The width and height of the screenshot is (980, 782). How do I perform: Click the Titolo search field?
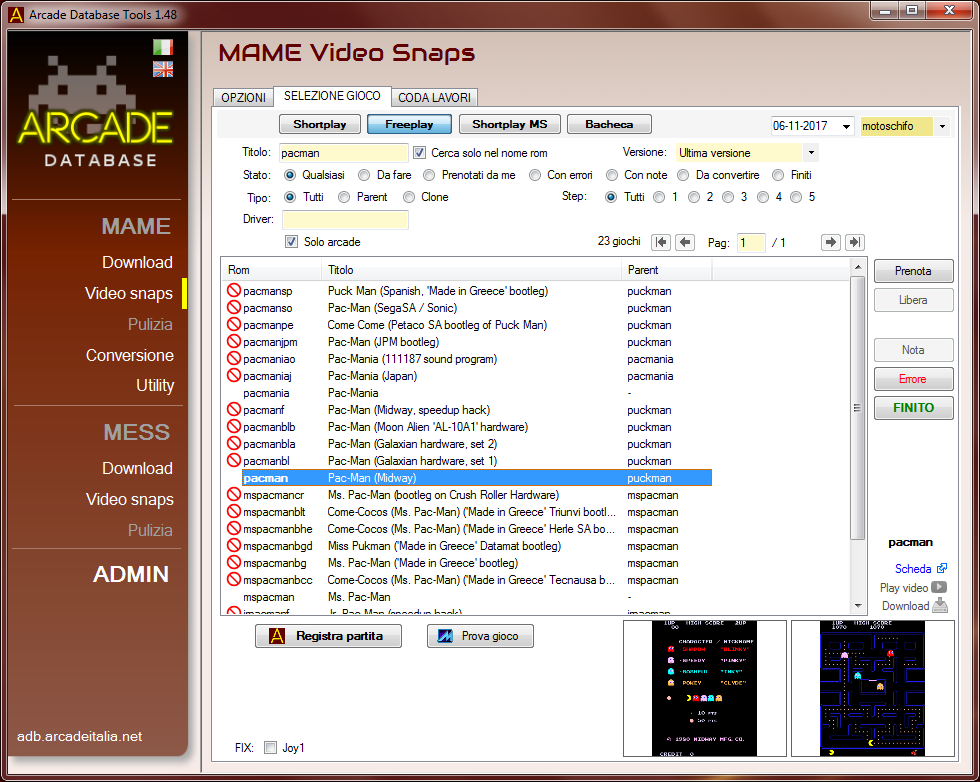click(344, 153)
